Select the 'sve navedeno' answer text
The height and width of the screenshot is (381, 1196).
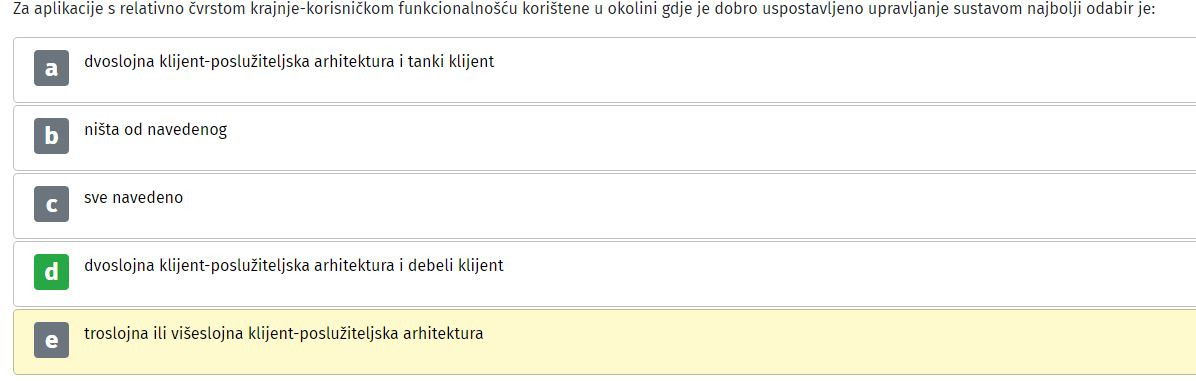click(133, 197)
